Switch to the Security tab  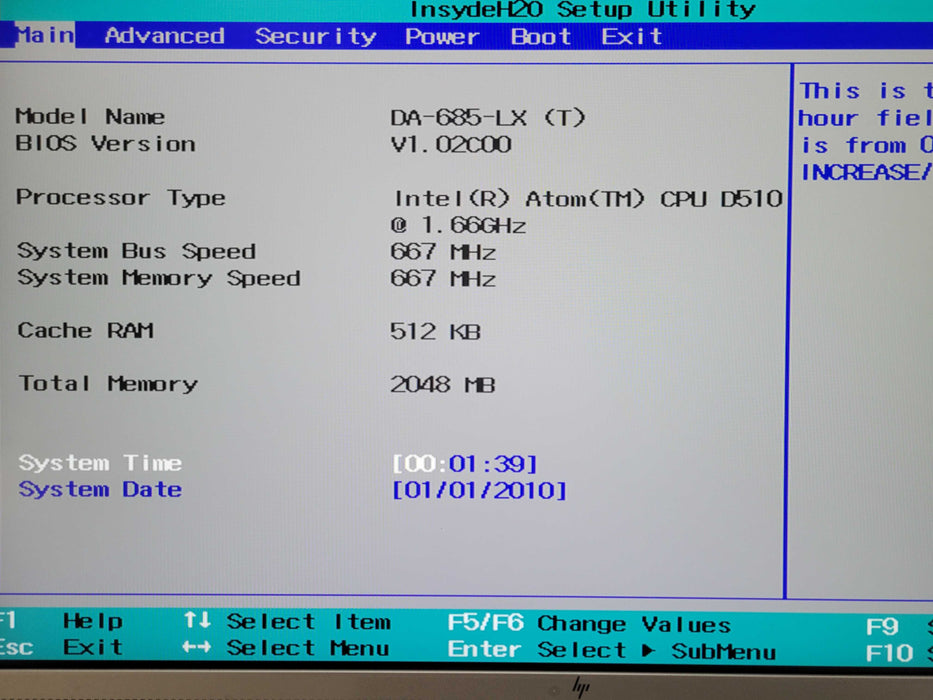[x=315, y=37]
